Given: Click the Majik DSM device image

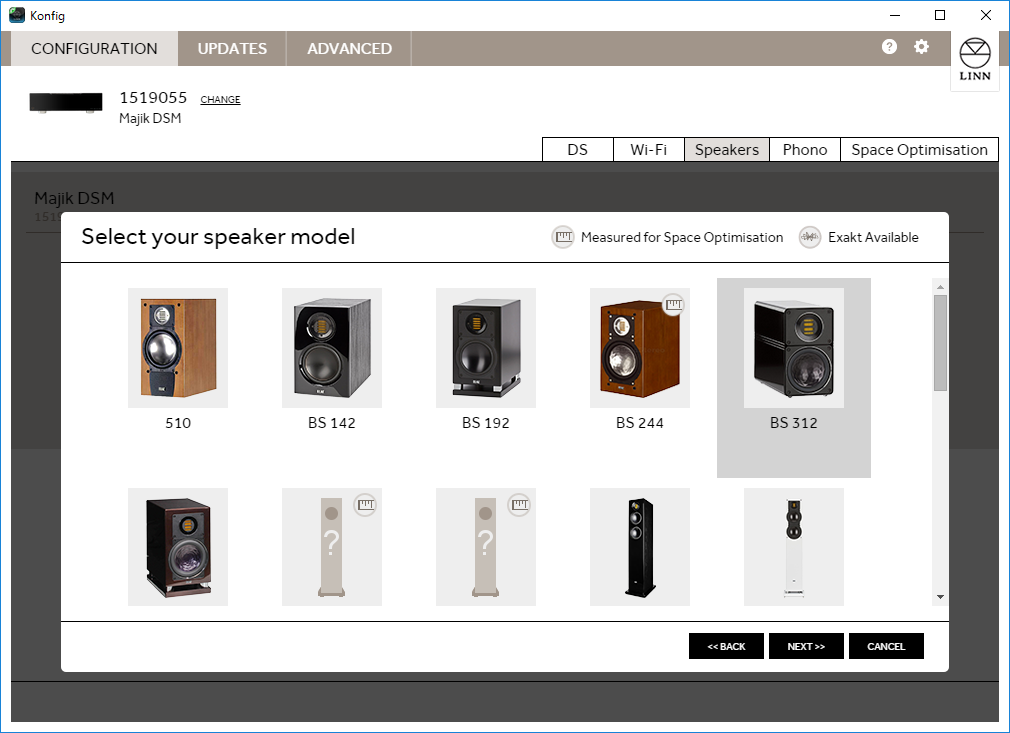Looking at the screenshot, I should (x=66, y=103).
